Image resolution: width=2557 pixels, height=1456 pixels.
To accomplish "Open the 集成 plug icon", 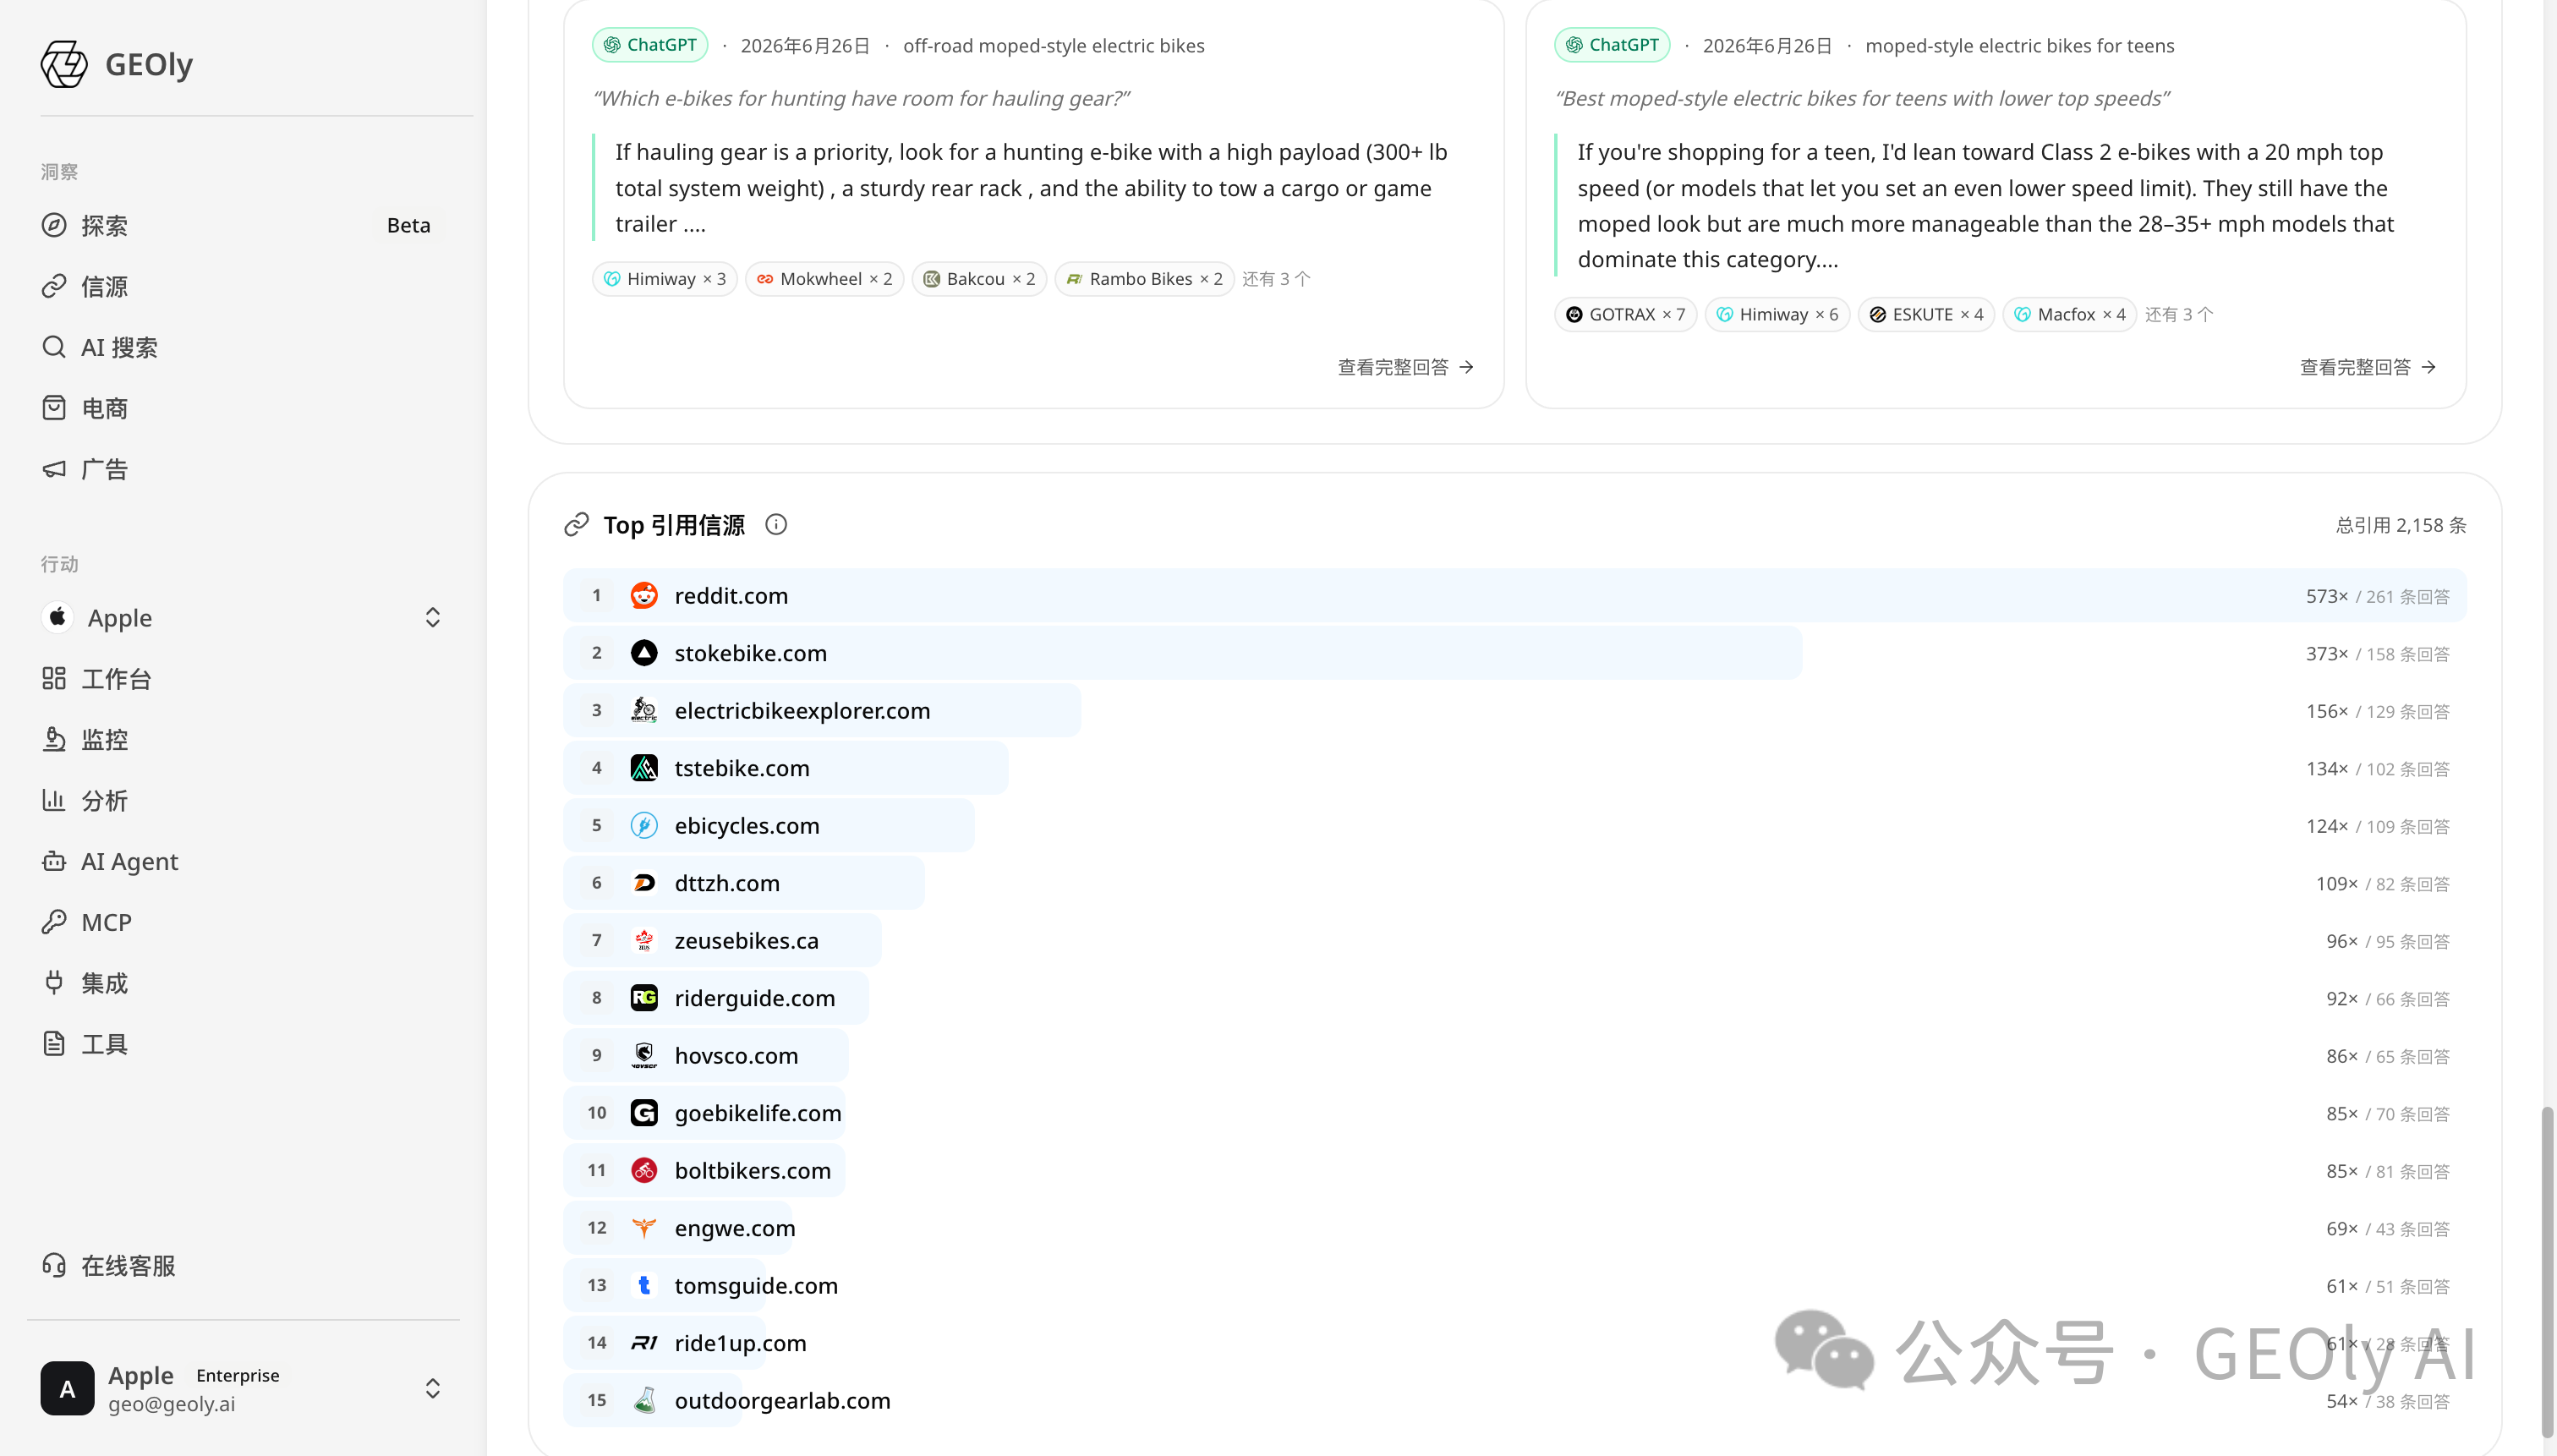I will [x=54, y=983].
